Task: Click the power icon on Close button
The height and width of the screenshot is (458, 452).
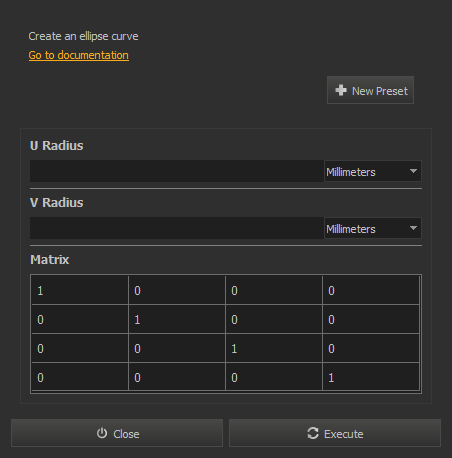Action: click(102, 433)
